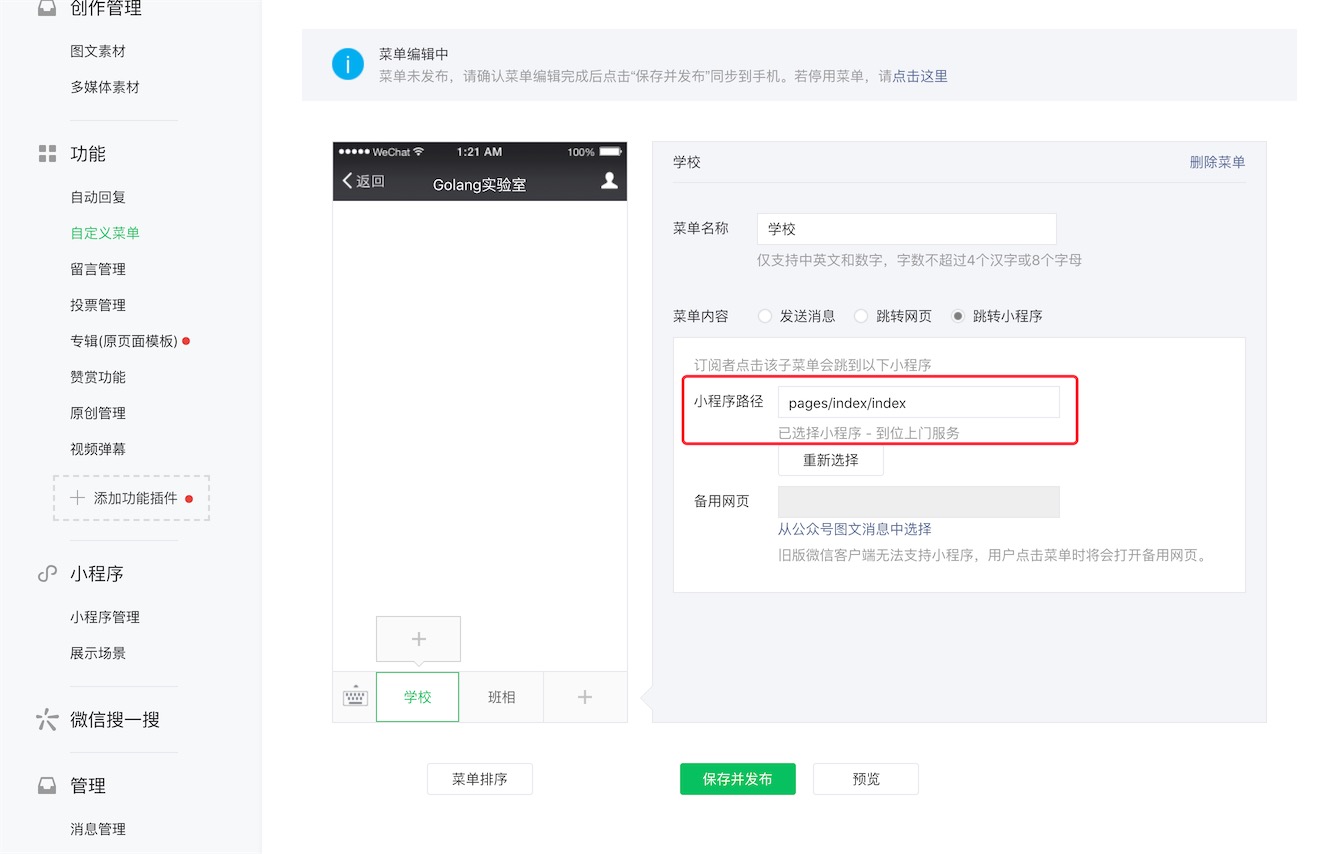Open 自定义菜单 in the sidebar
Screen dimensions: 1324x854
105,233
